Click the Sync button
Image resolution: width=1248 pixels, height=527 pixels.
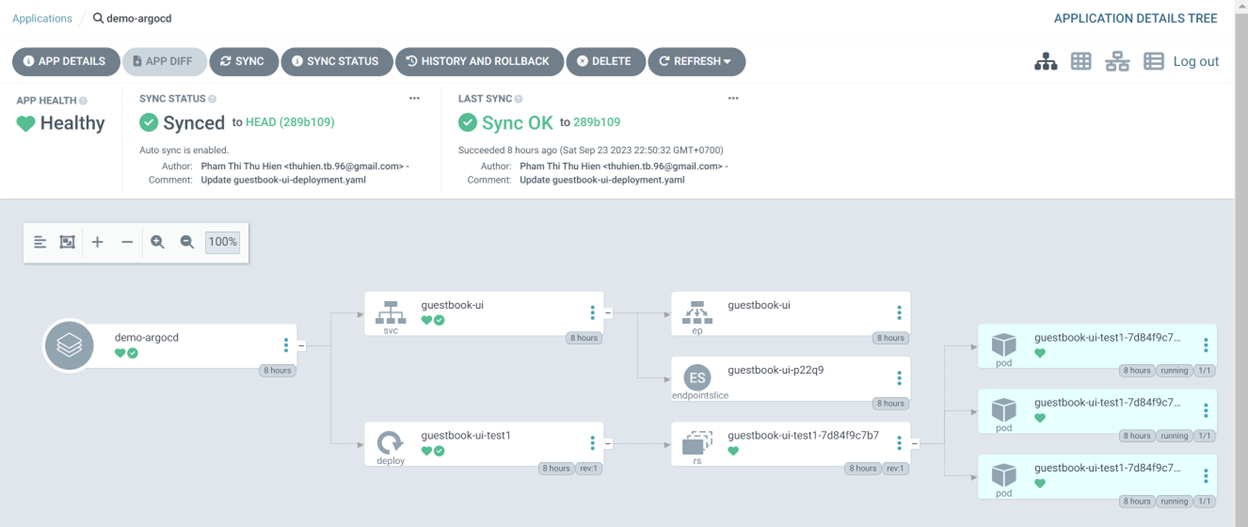click(x=243, y=61)
